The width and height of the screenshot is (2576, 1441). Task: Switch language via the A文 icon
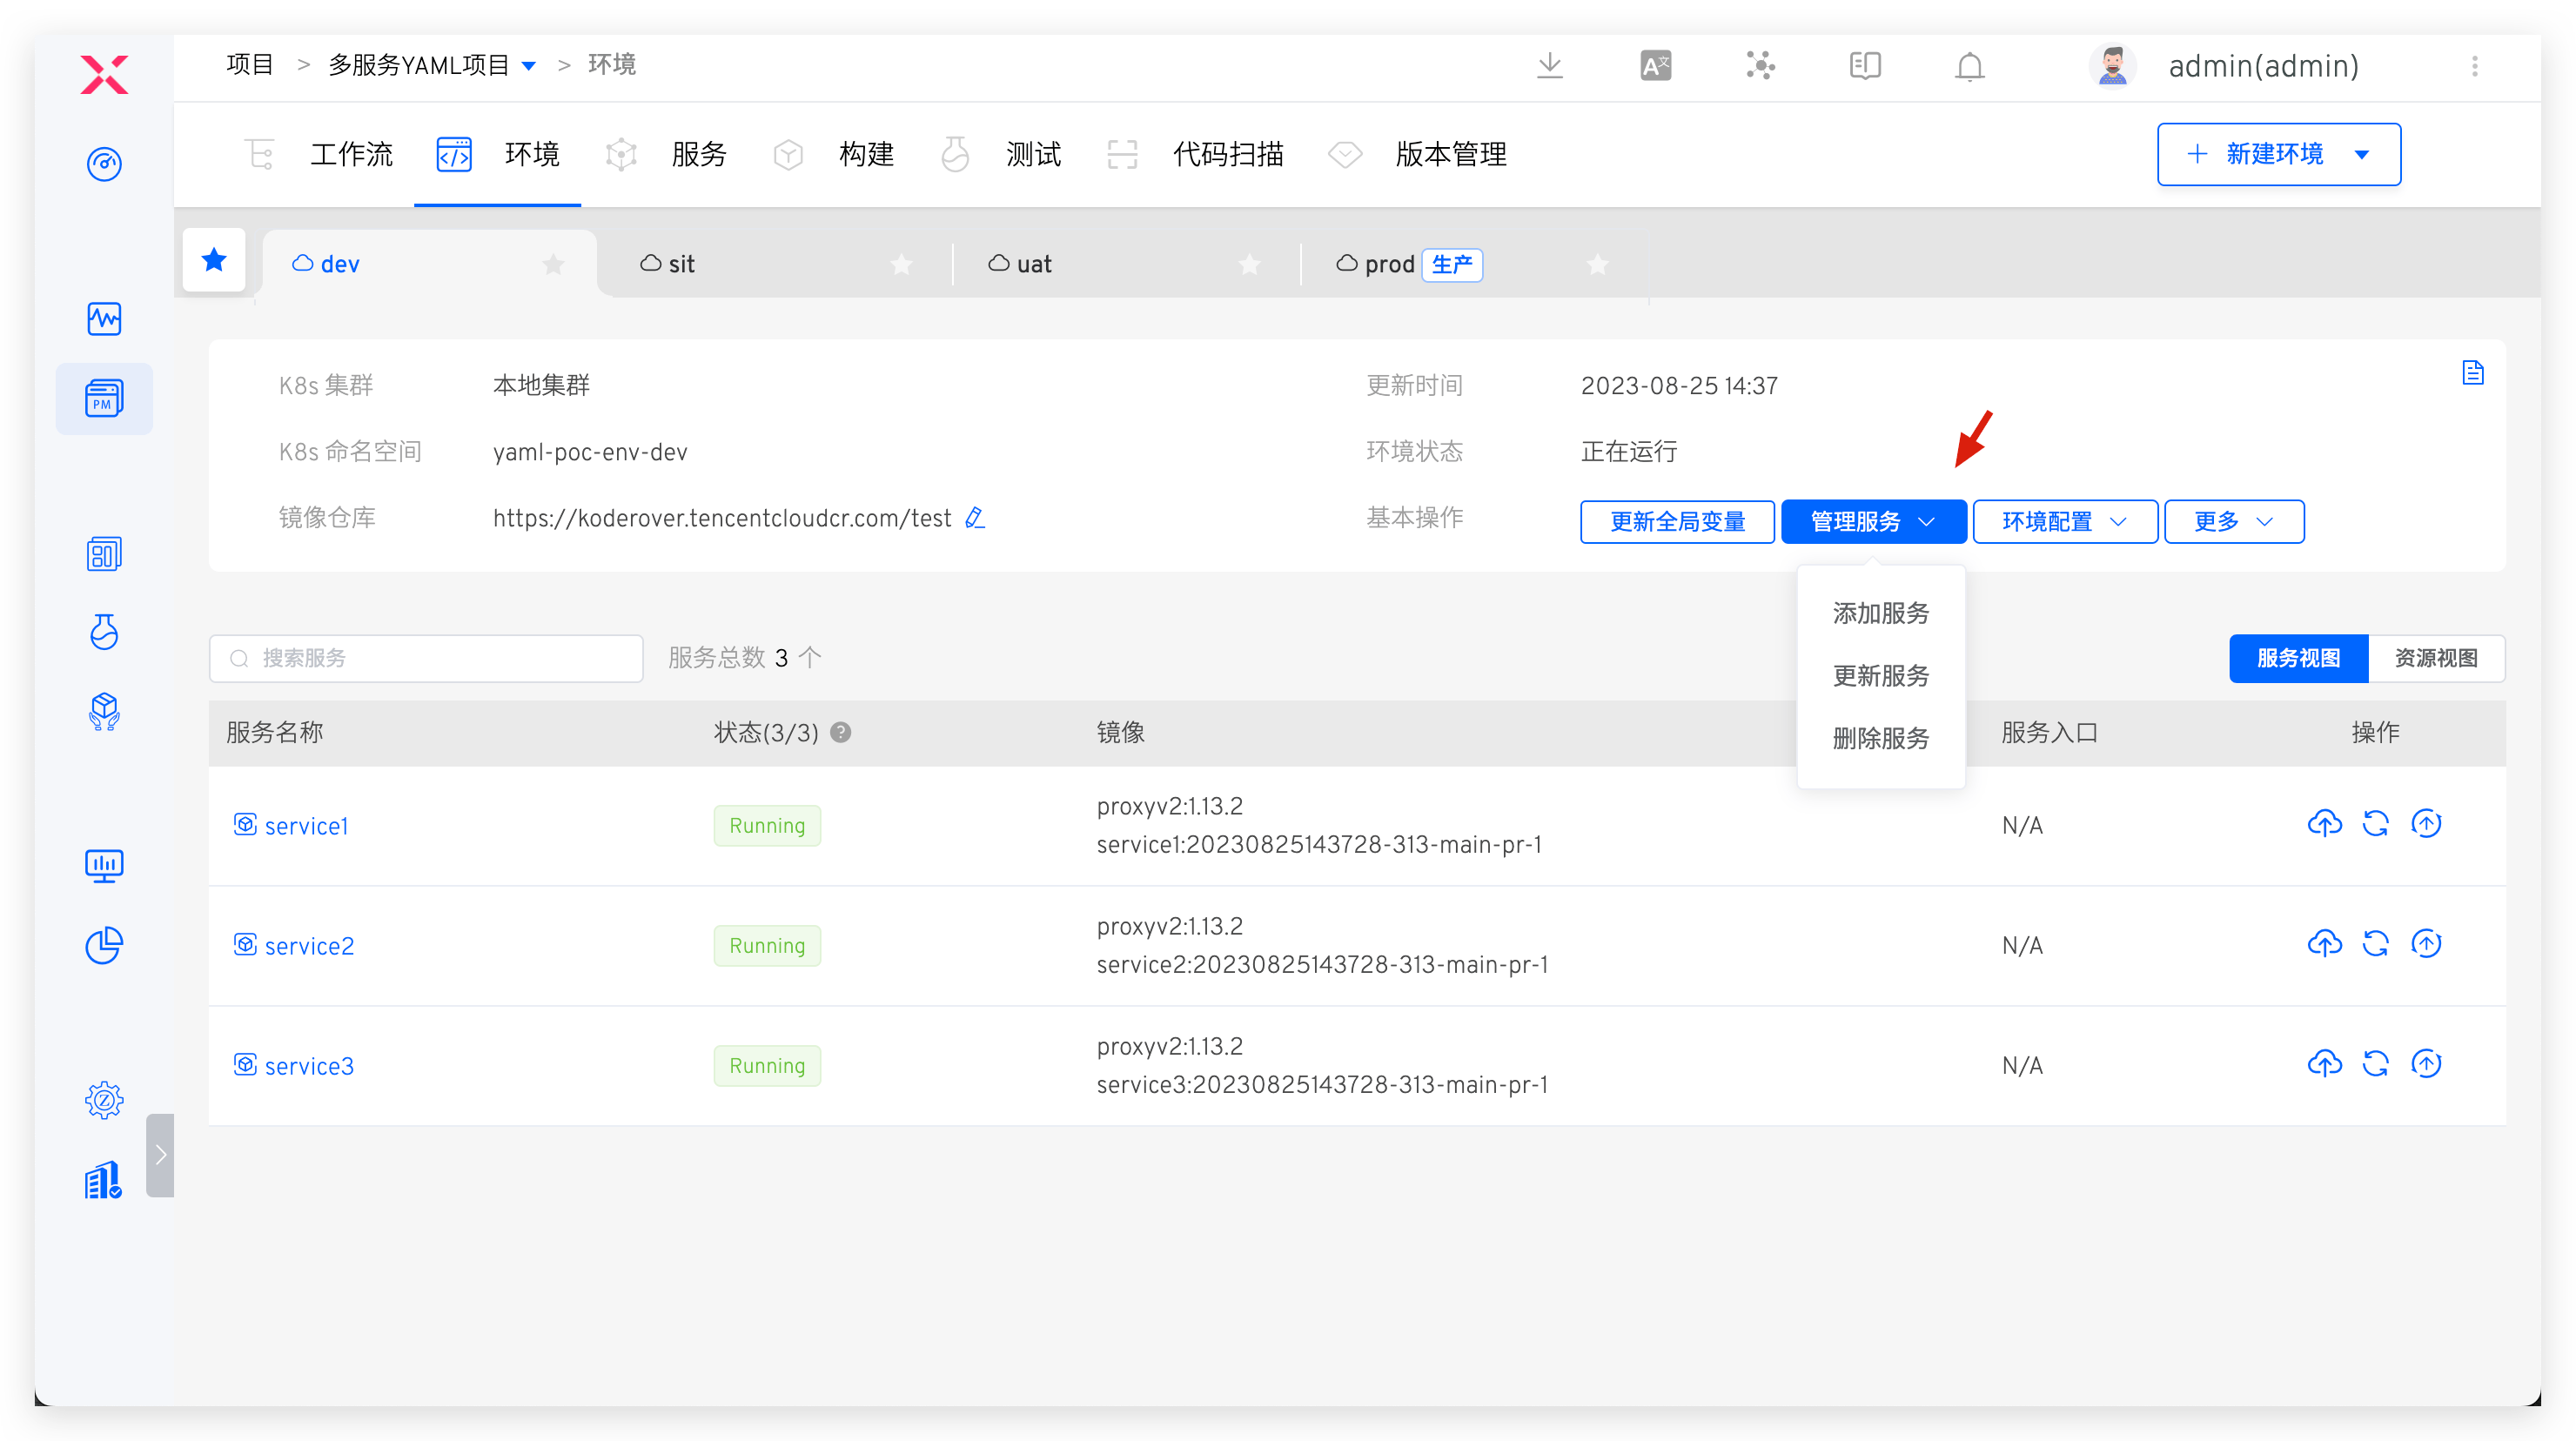pyautogui.click(x=1655, y=65)
